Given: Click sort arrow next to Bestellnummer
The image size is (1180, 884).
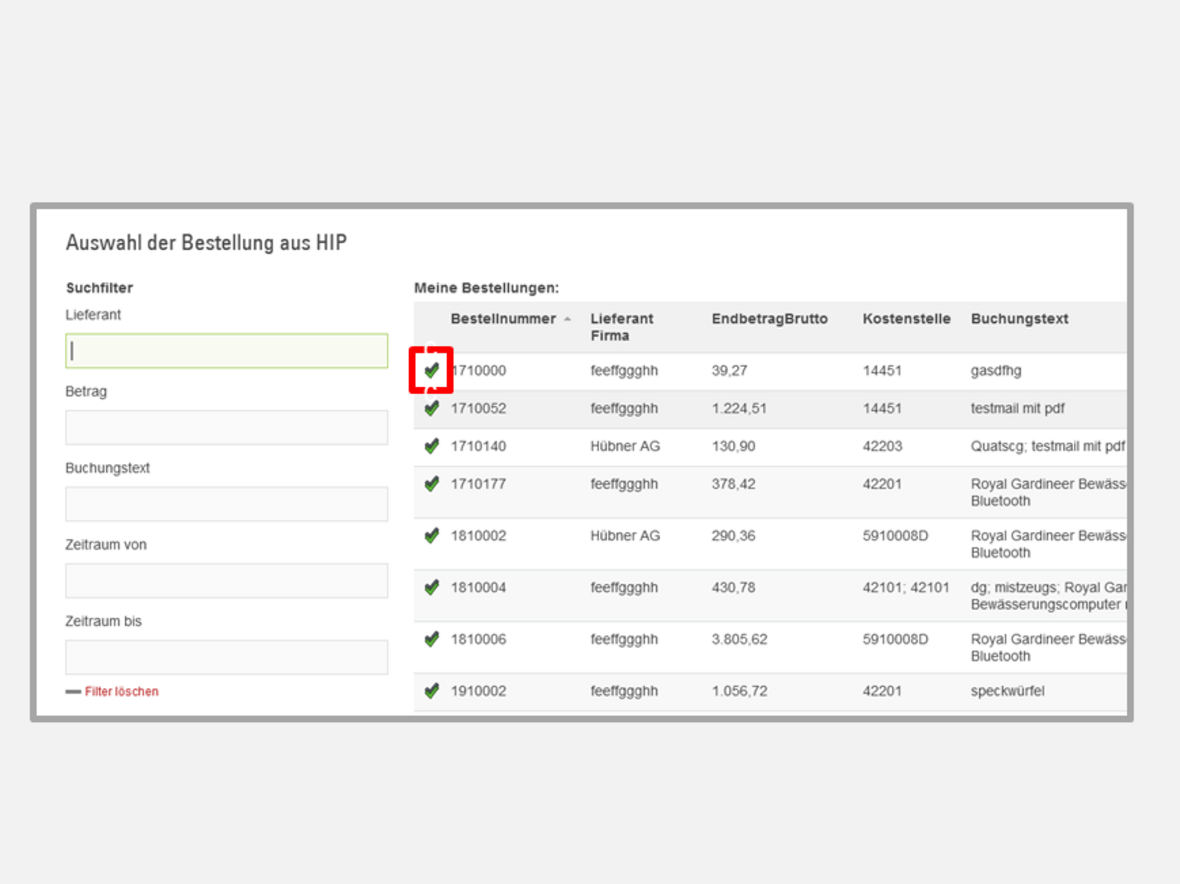Looking at the screenshot, I should click(x=568, y=320).
